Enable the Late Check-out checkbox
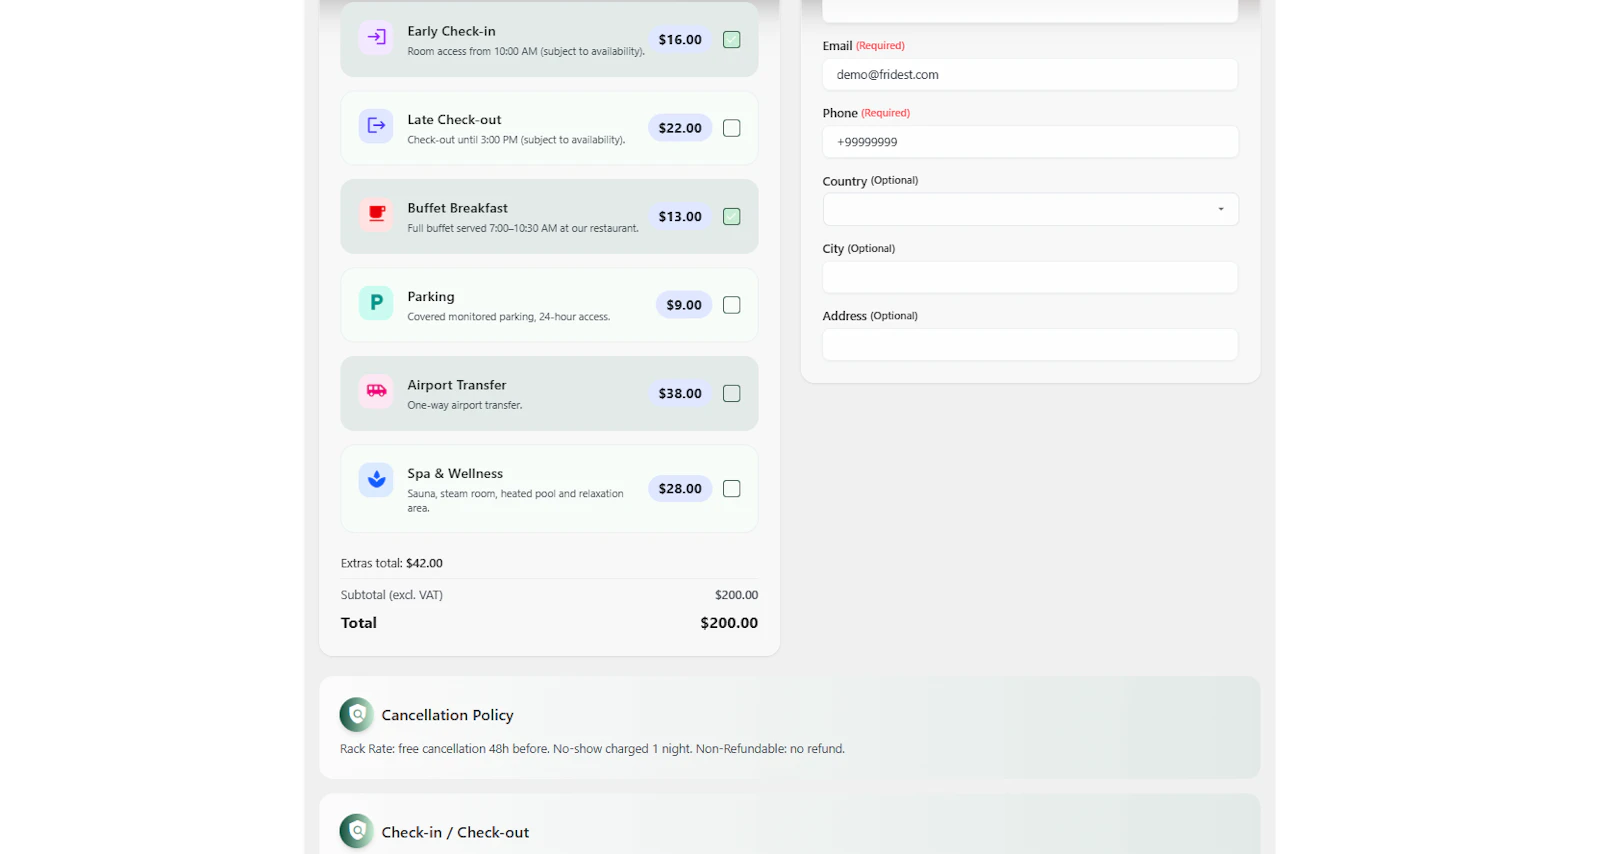This screenshot has width=1600, height=854. tap(732, 128)
